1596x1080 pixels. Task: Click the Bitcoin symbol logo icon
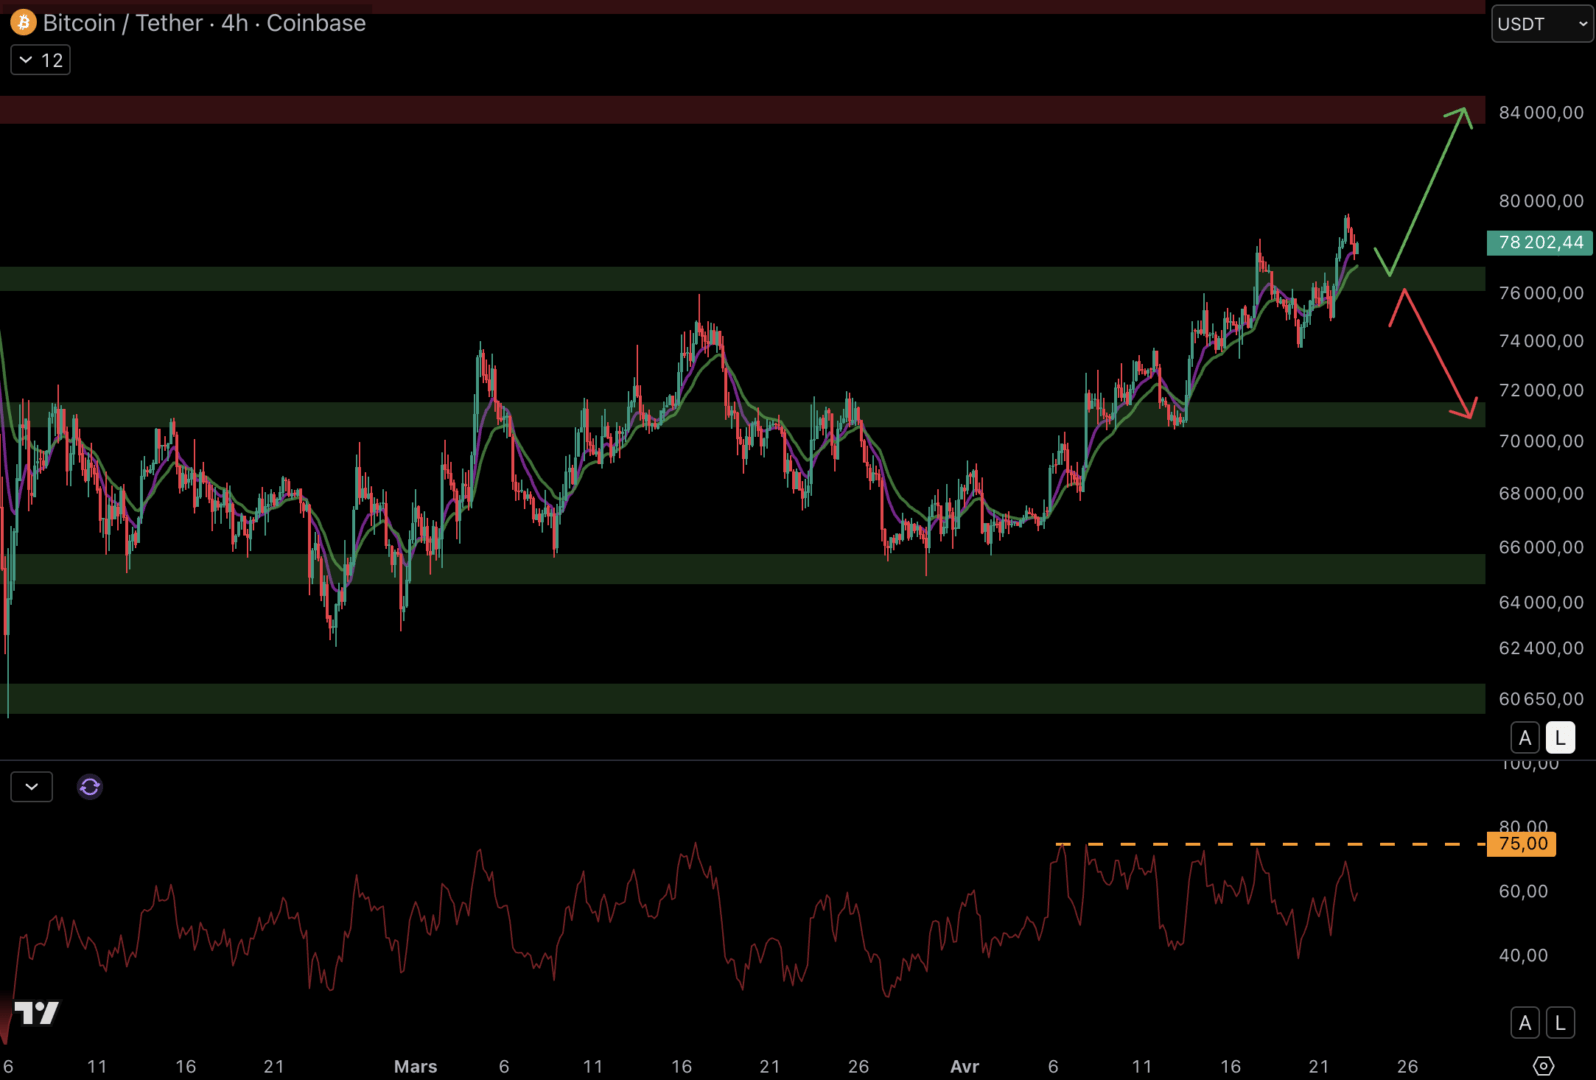[22, 22]
